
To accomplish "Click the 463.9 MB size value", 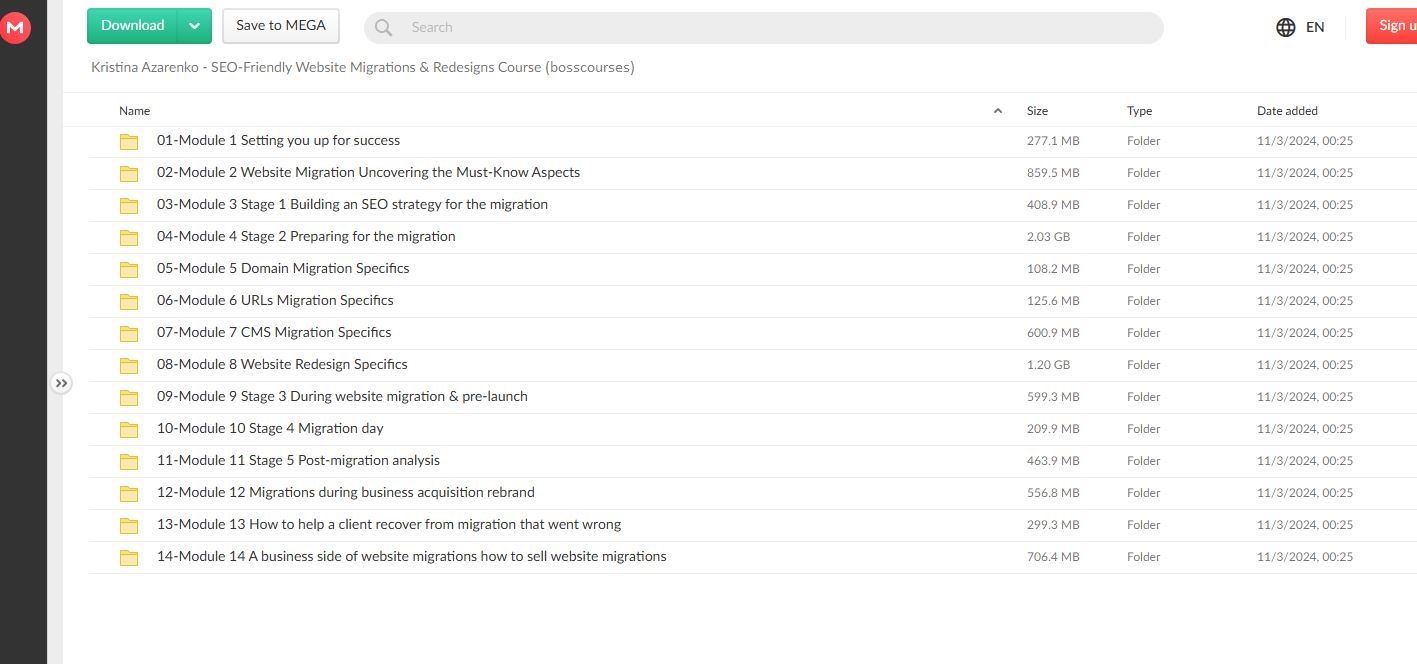I will [x=1053, y=461].
